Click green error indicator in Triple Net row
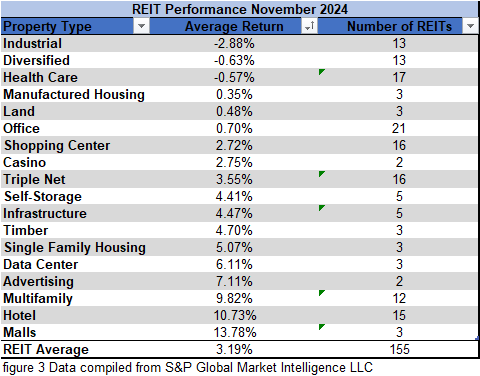The width and height of the screenshot is (480, 376). [321, 174]
